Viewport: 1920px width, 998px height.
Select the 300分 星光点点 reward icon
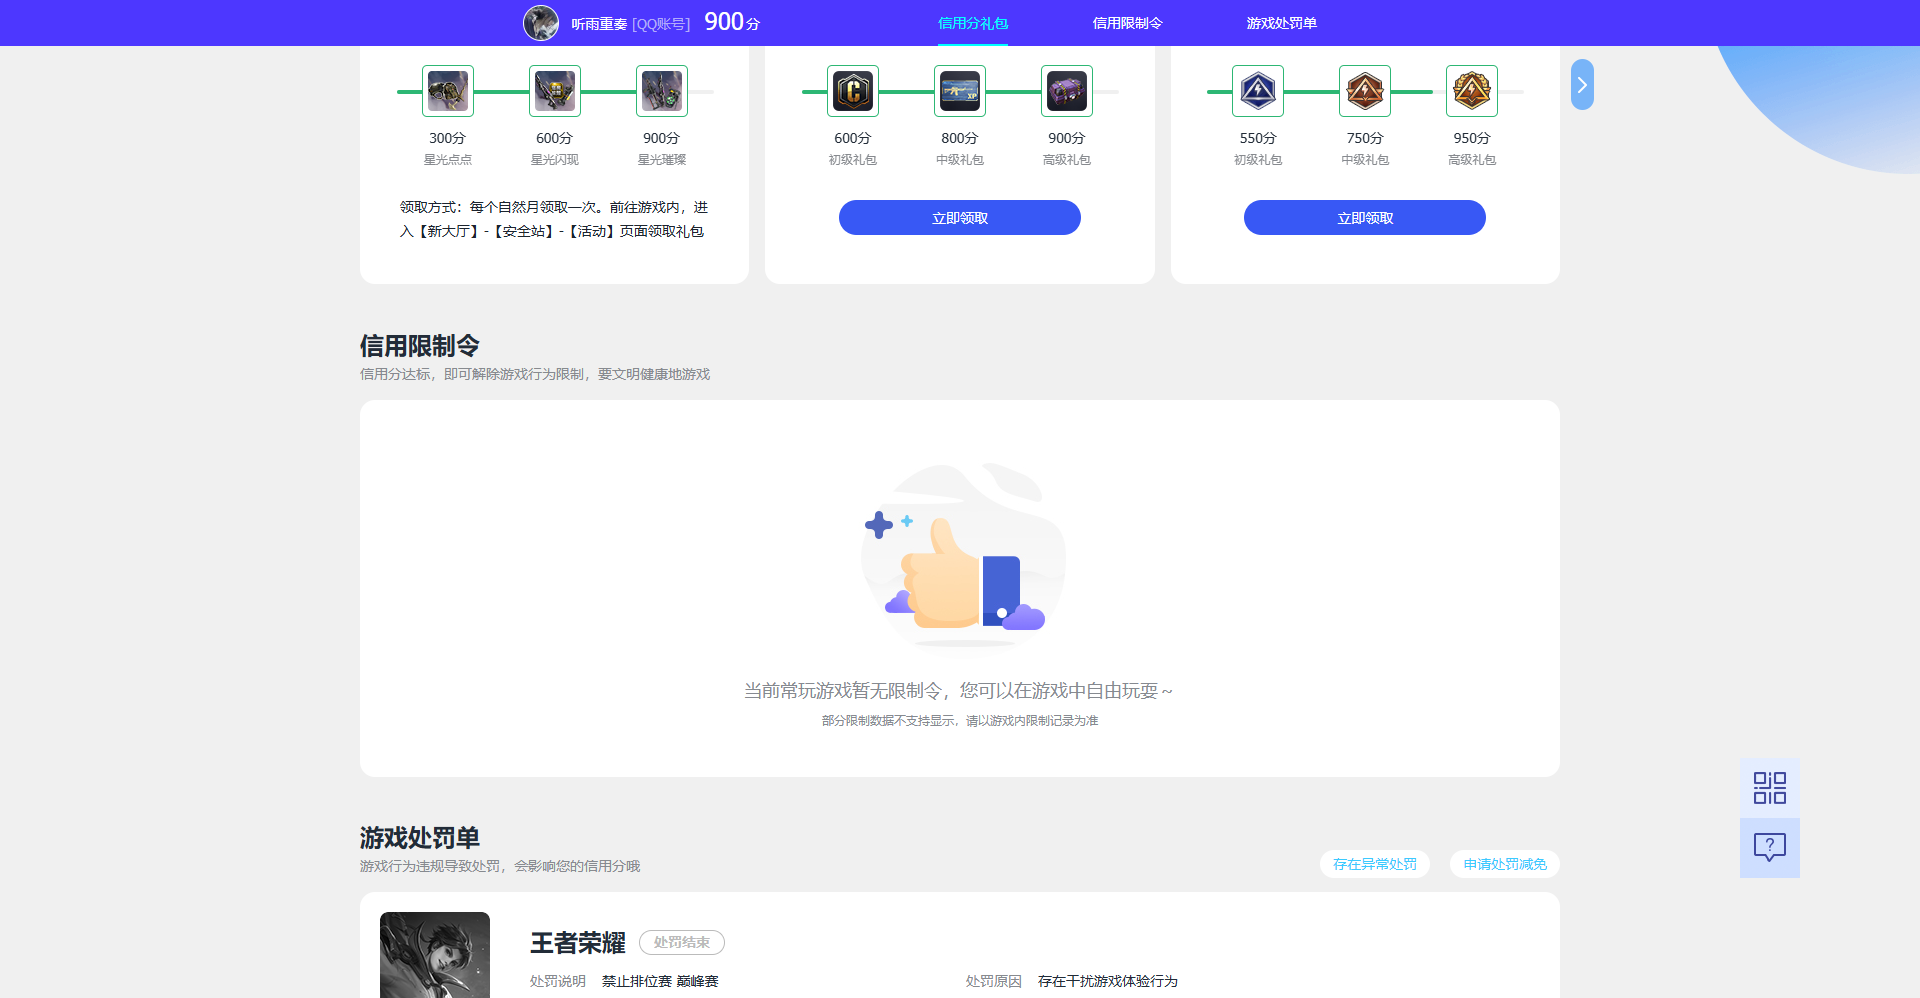click(x=448, y=91)
